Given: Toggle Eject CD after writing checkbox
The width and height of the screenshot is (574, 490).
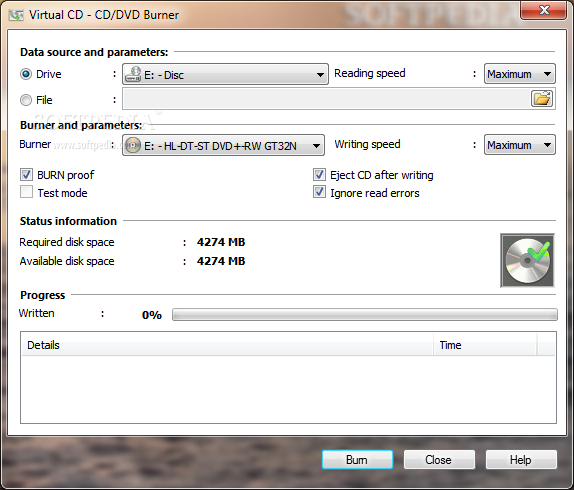Looking at the screenshot, I should tap(319, 175).
